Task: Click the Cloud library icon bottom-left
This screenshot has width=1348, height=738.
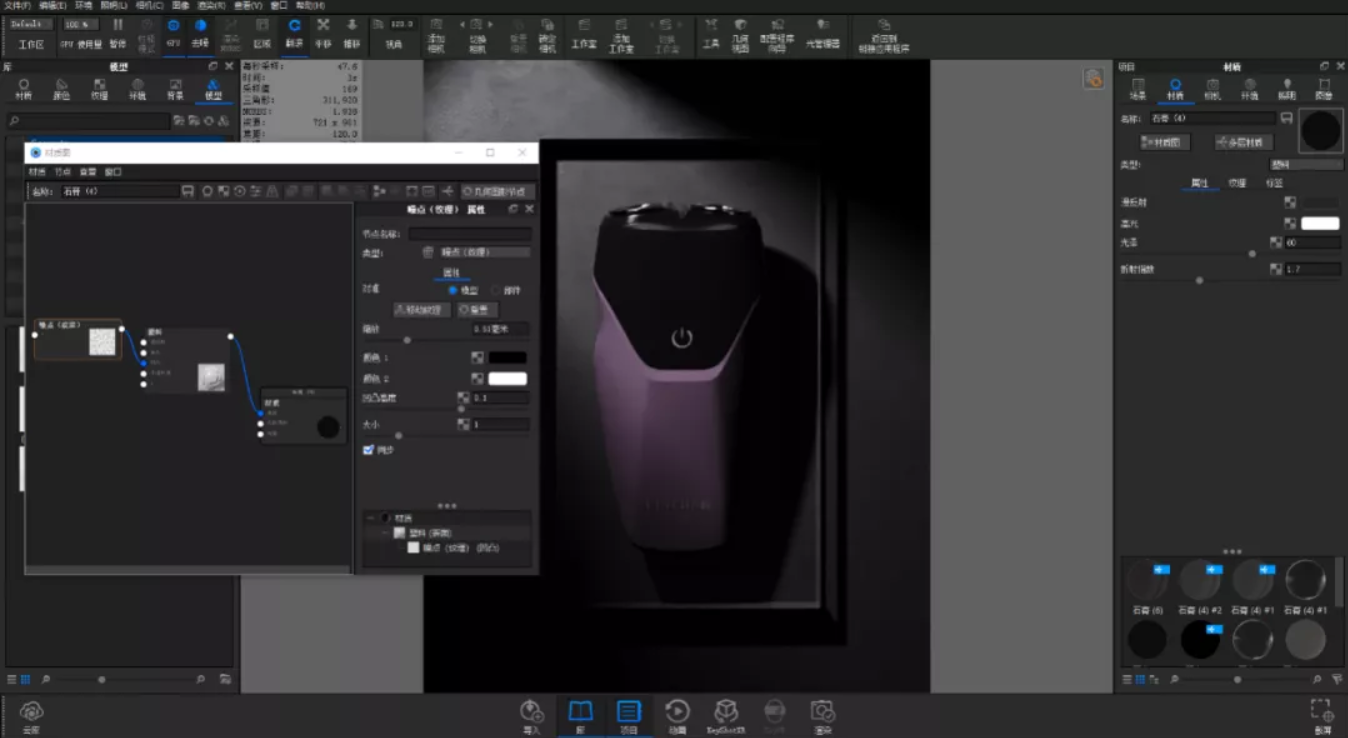Action: point(31,716)
